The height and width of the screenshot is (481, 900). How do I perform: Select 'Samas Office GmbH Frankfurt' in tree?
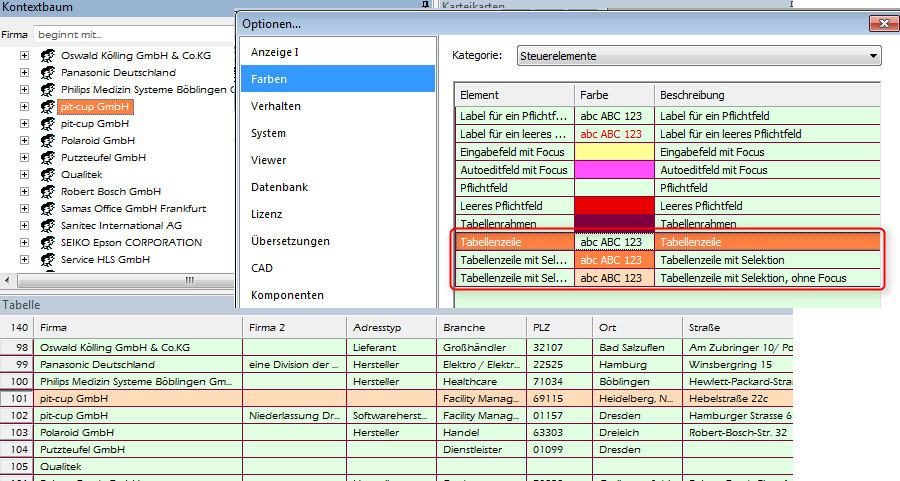coord(133,209)
